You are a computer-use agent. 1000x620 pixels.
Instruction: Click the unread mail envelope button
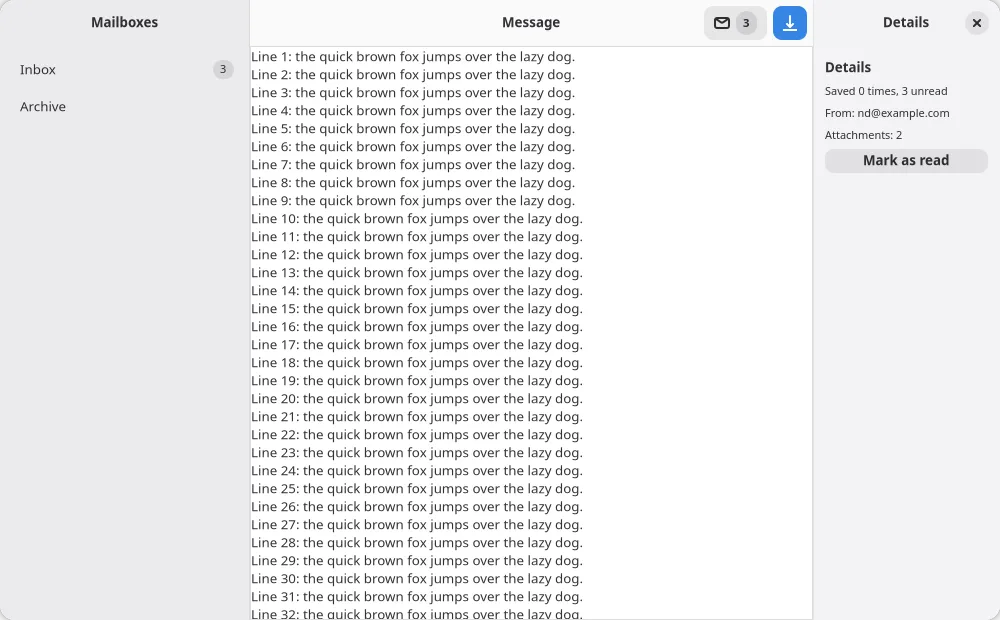735,23
